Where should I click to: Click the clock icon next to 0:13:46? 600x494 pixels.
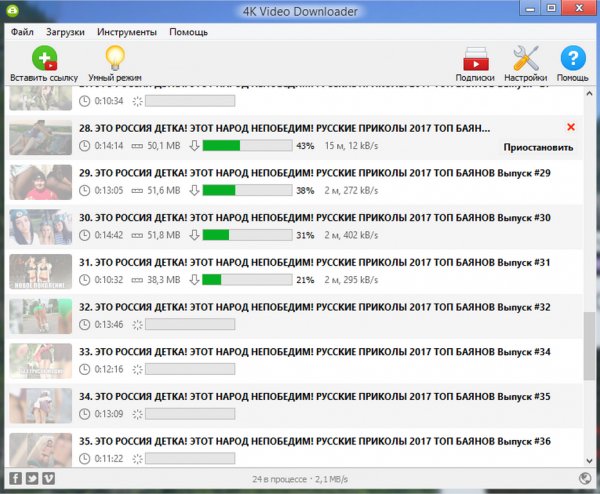pyautogui.click(x=84, y=325)
